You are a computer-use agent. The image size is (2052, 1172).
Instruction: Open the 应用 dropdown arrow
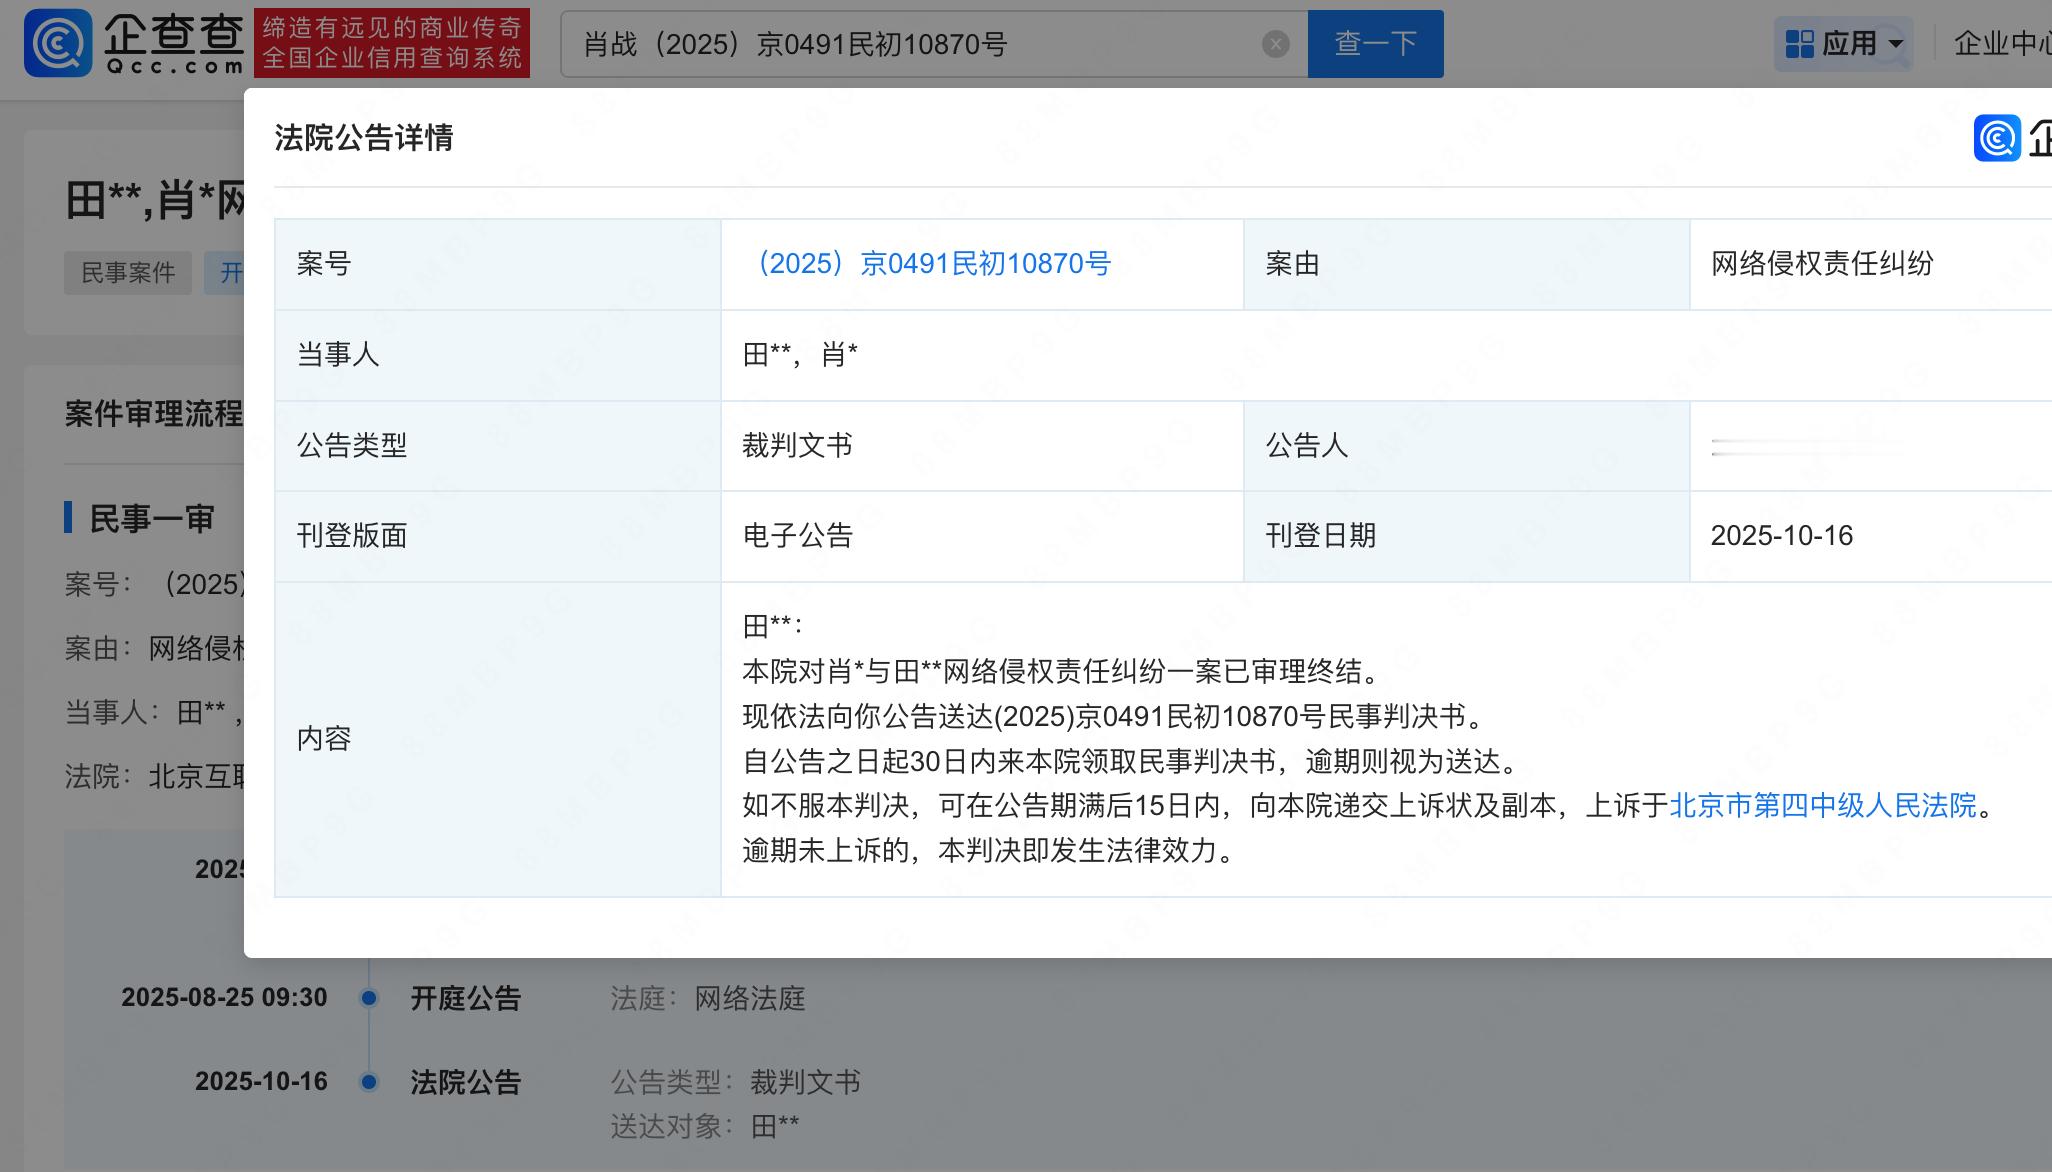tap(1895, 44)
